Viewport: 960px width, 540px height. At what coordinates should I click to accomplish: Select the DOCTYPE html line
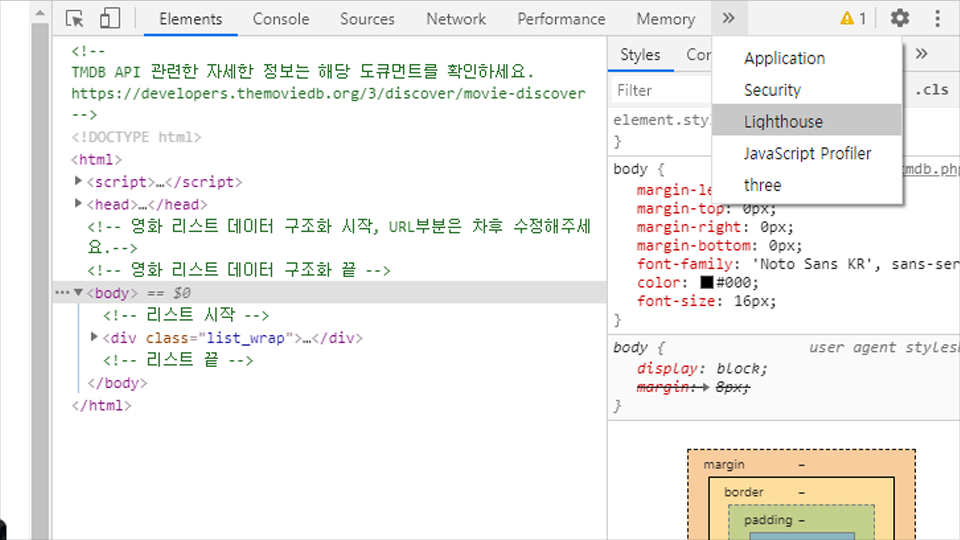136,137
